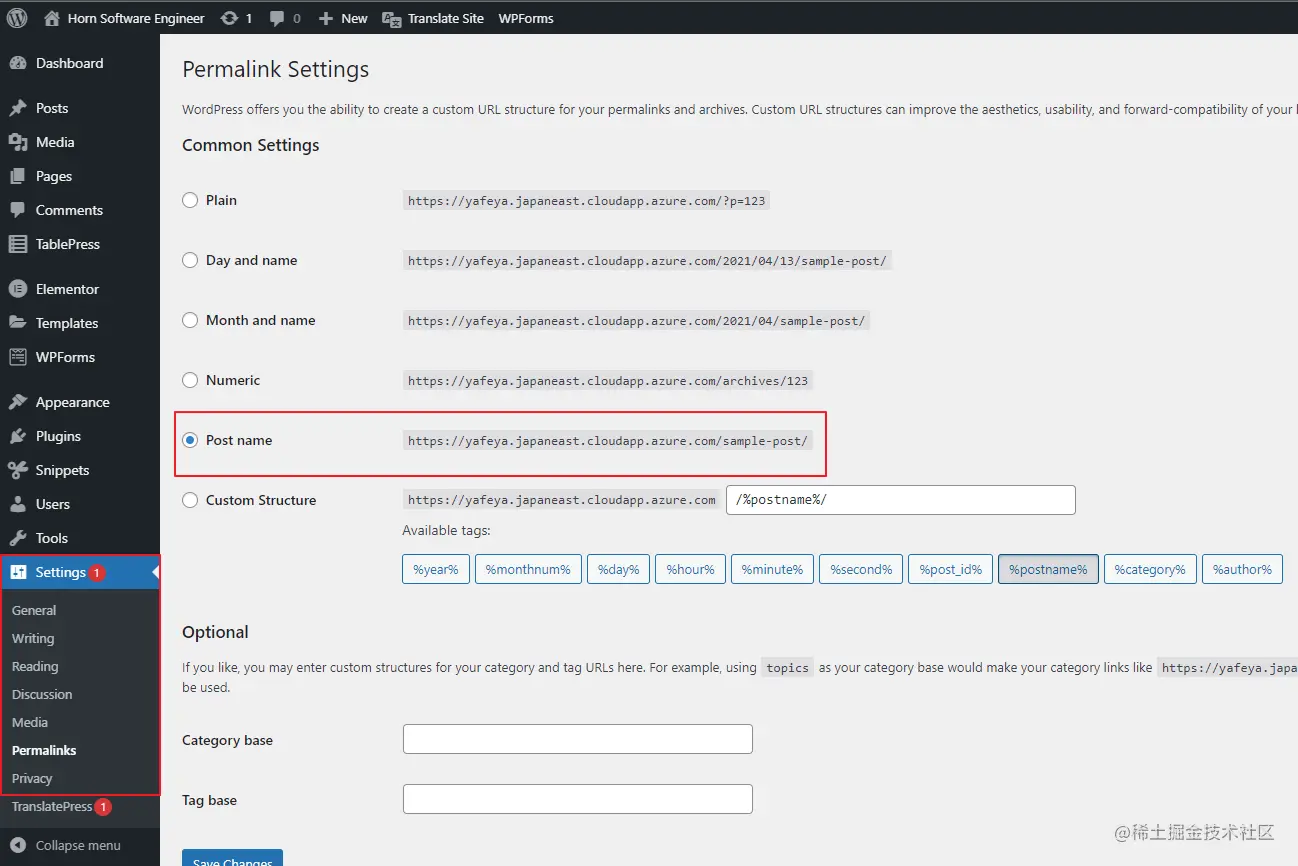The height and width of the screenshot is (866, 1298).
Task: Insert the %author% tag
Action: pos(1242,569)
